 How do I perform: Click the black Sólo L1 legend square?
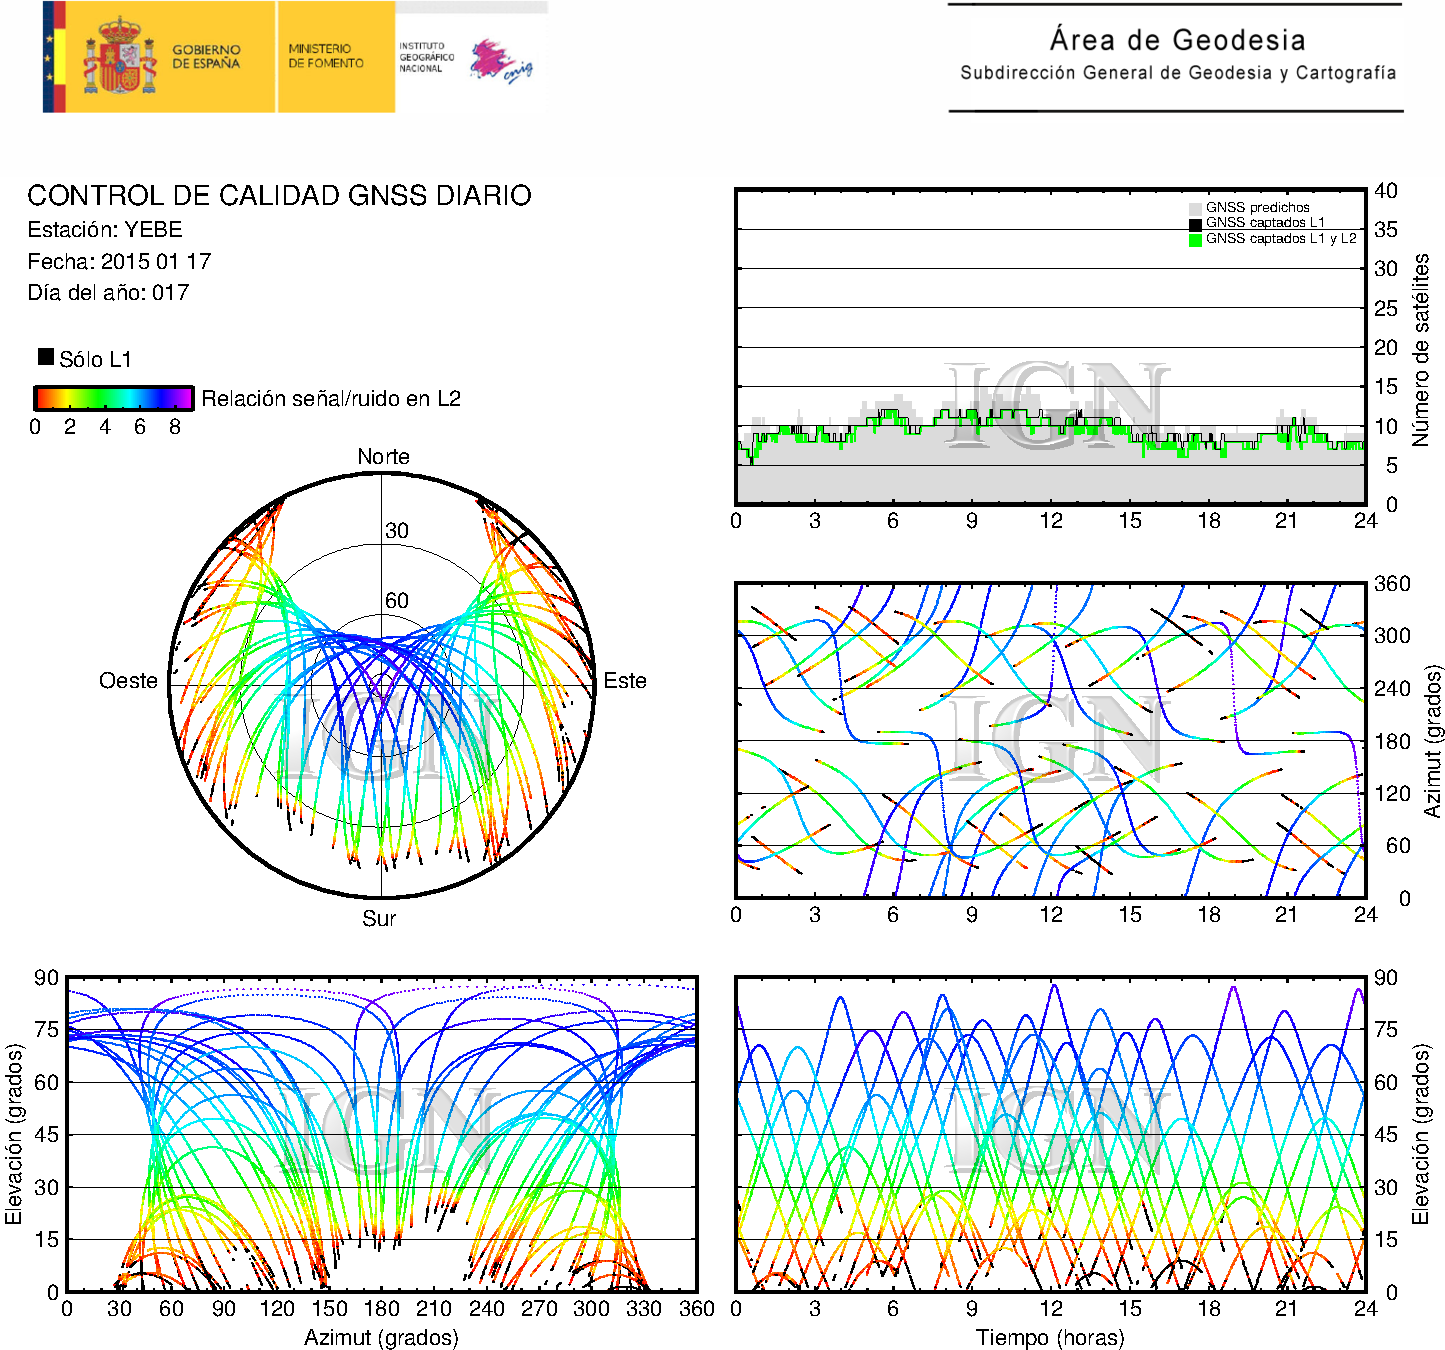[x=46, y=357]
